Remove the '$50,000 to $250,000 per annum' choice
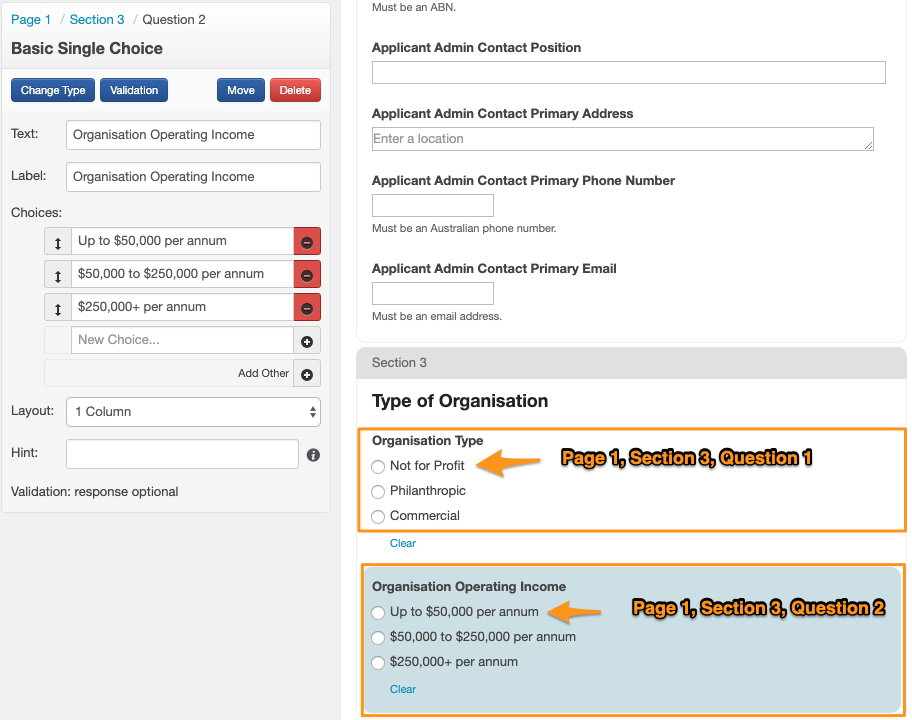Screen dimensions: 912x720 [307, 275]
